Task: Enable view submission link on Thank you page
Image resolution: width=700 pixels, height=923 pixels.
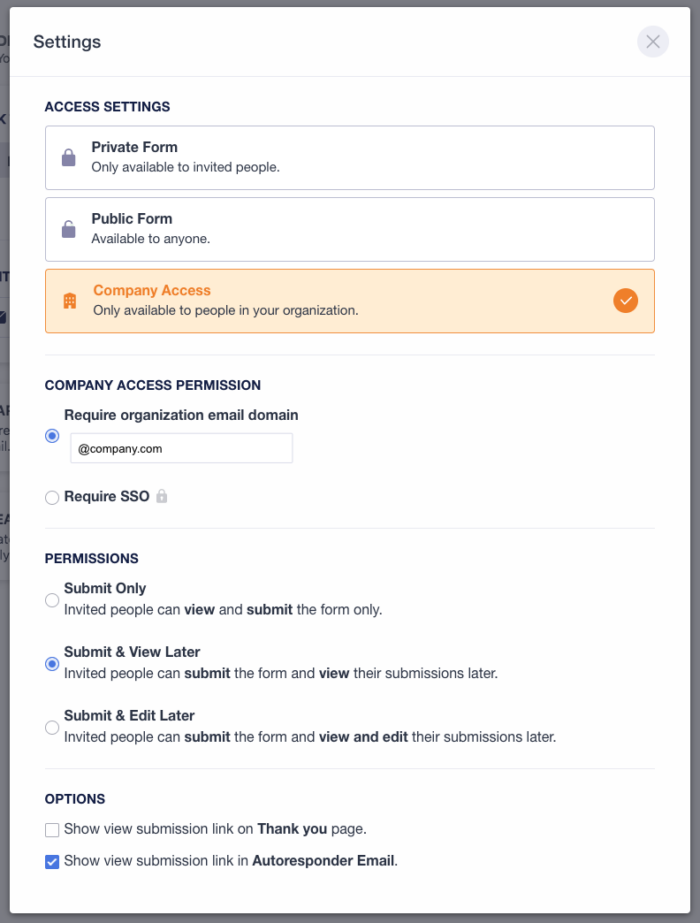Action: [x=52, y=829]
